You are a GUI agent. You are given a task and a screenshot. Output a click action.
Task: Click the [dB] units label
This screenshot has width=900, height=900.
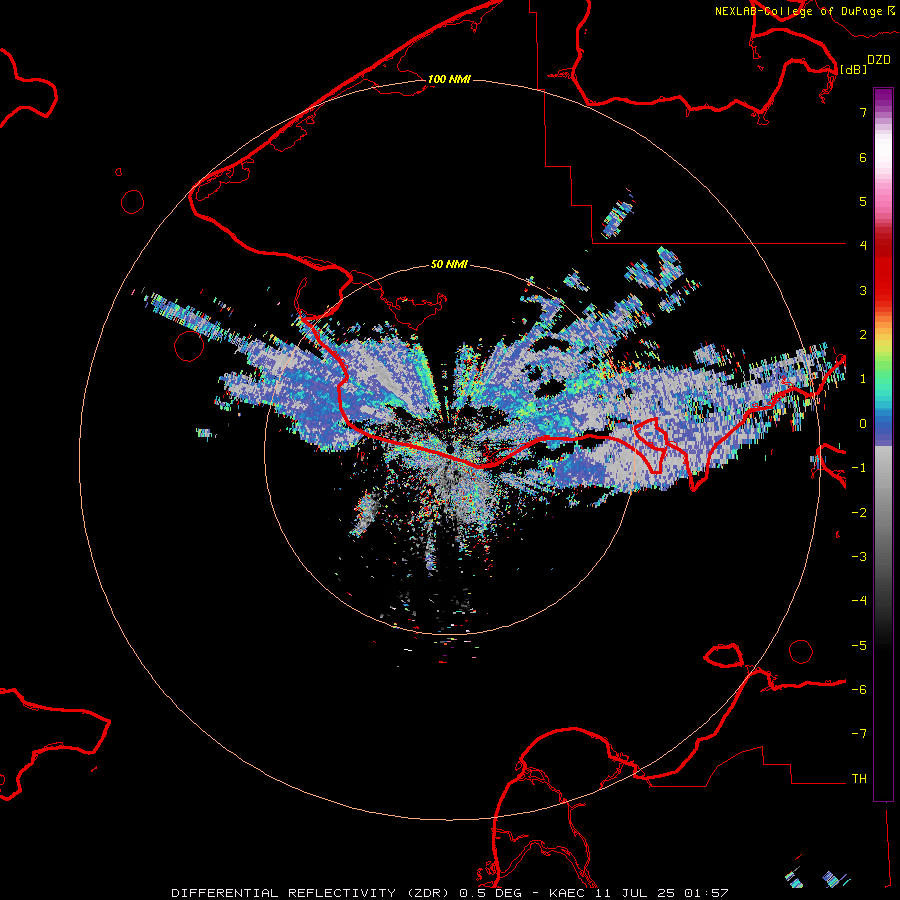853,69
